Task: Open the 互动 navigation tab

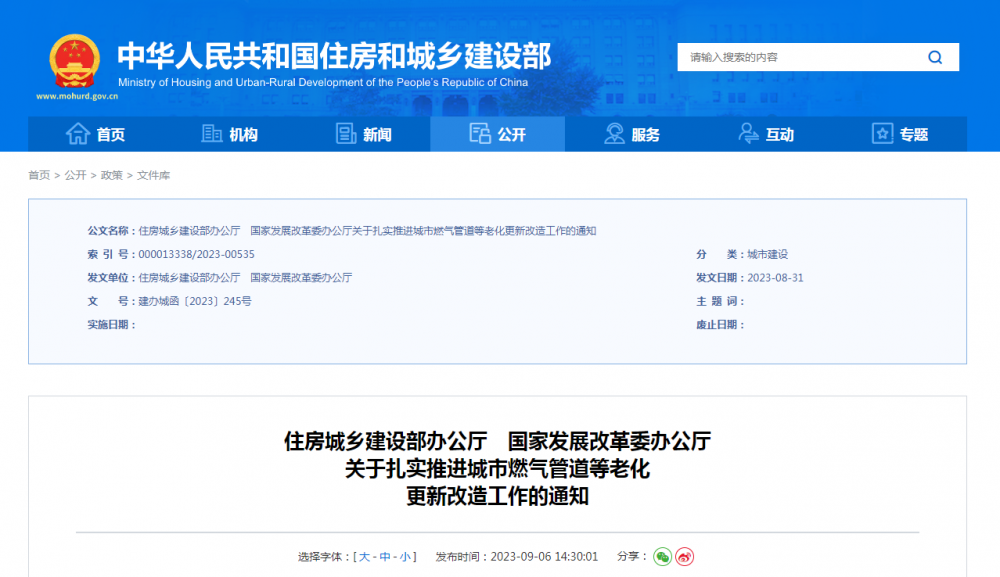Action: pyautogui.click(x=766, y=134)
